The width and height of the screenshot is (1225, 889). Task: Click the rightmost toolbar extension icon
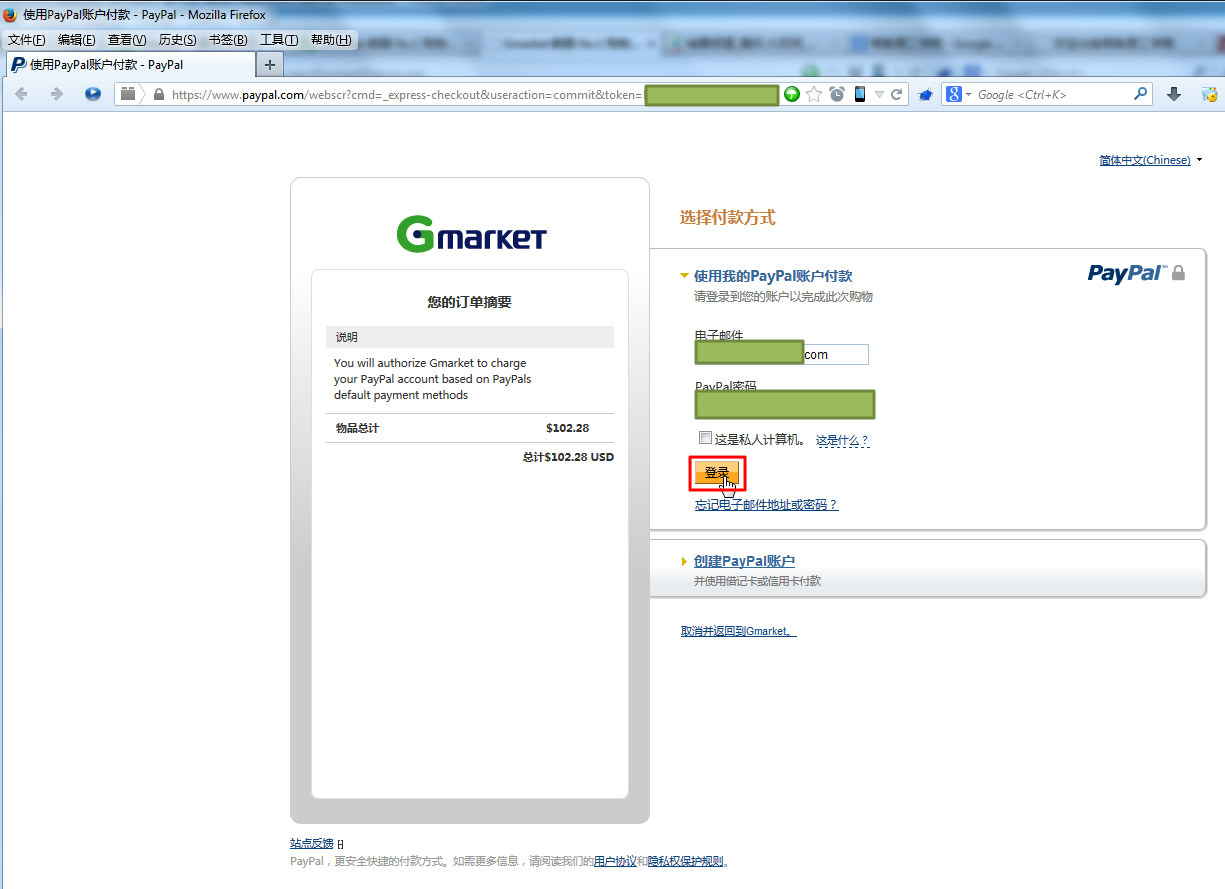coord(1209,94)
